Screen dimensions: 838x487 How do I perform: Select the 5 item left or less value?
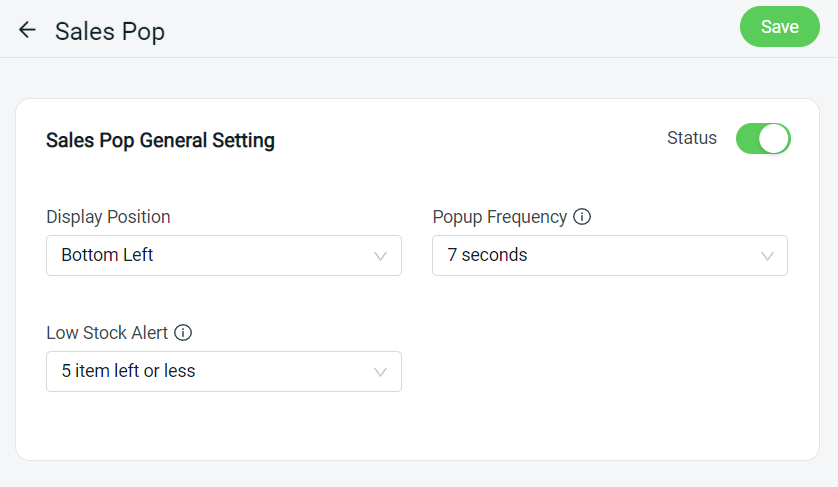pos(128,371)
